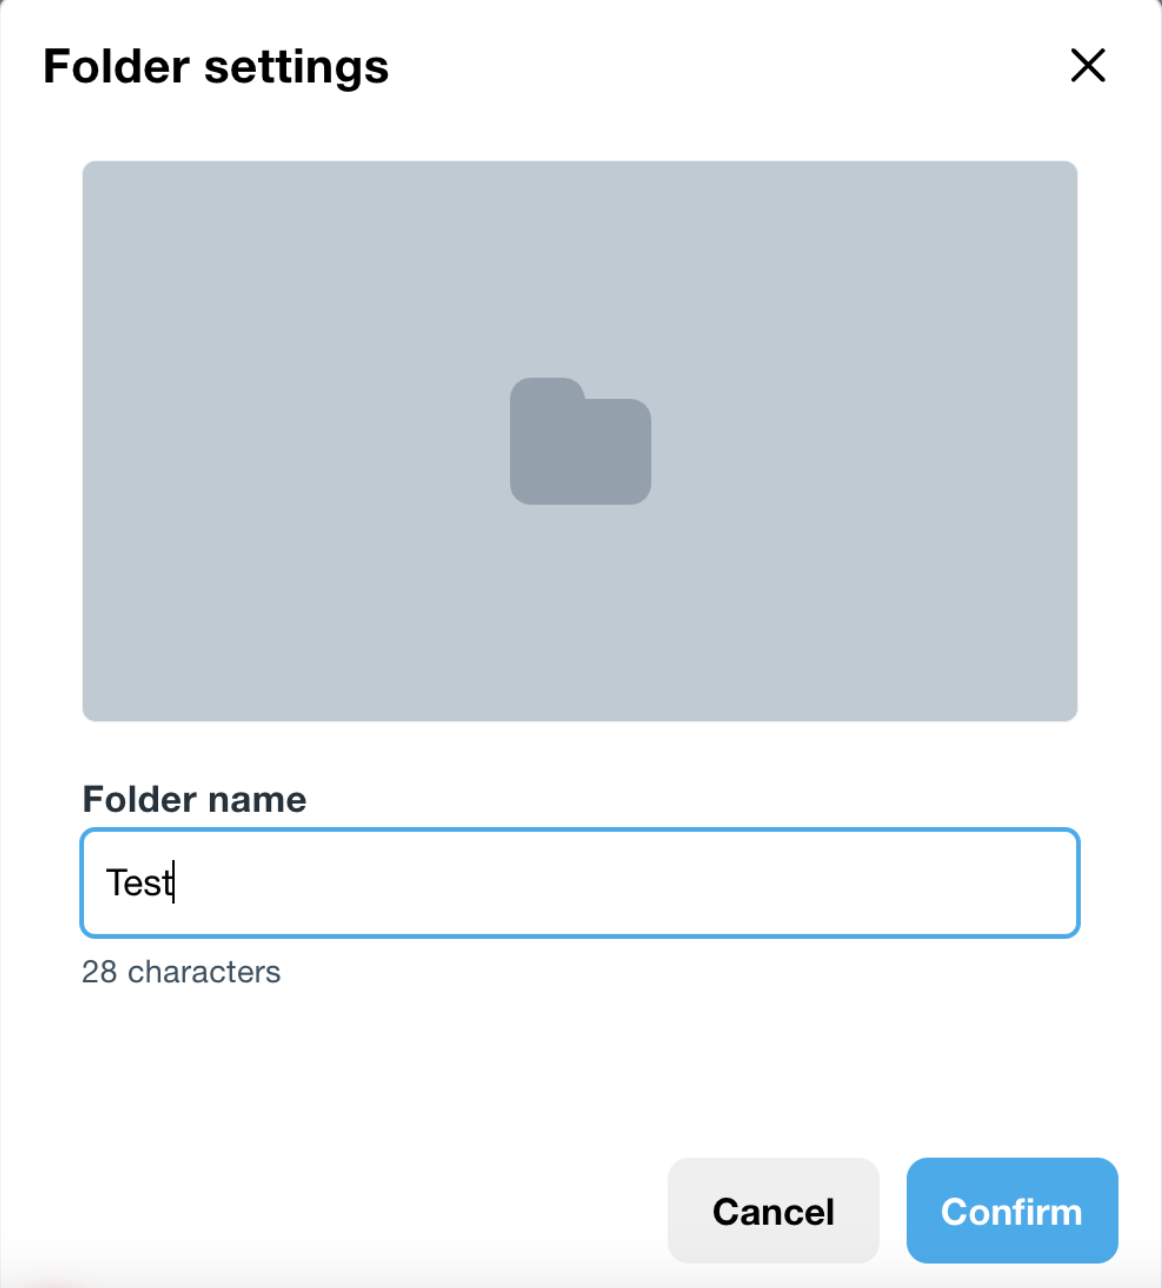Image resolution: width=1162 pixels, height=1288 pixels.
Task: Close the Folder settings dialog
Action: [1087, 66]
